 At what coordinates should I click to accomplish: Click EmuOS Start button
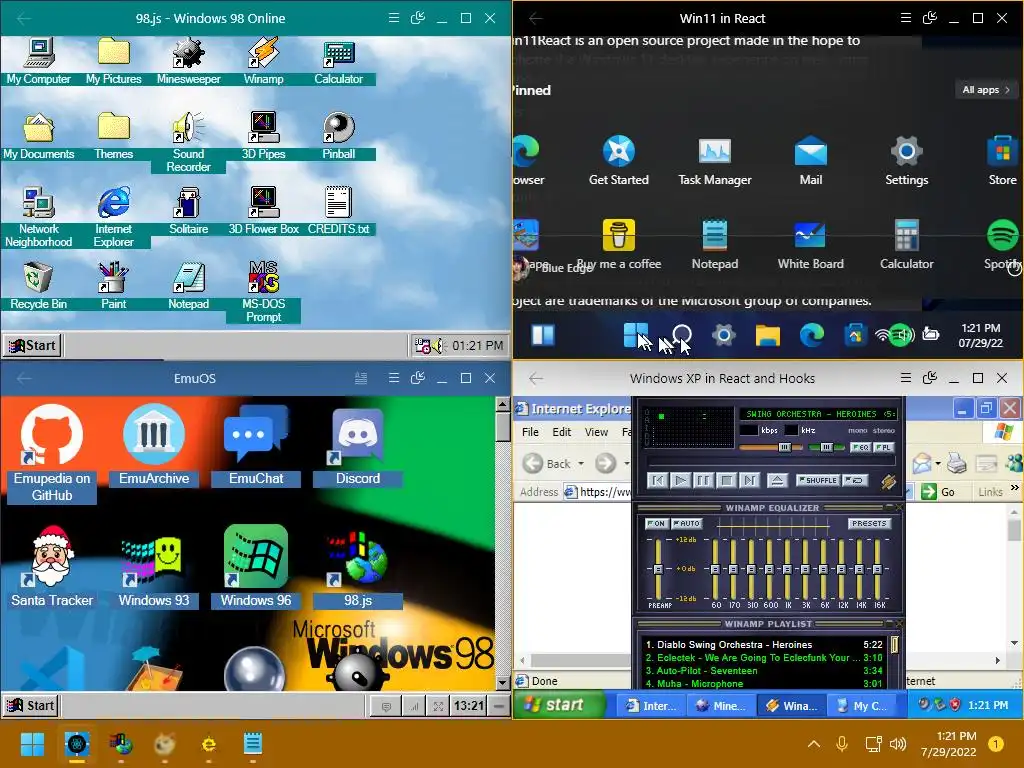click(x=31, y=705)
